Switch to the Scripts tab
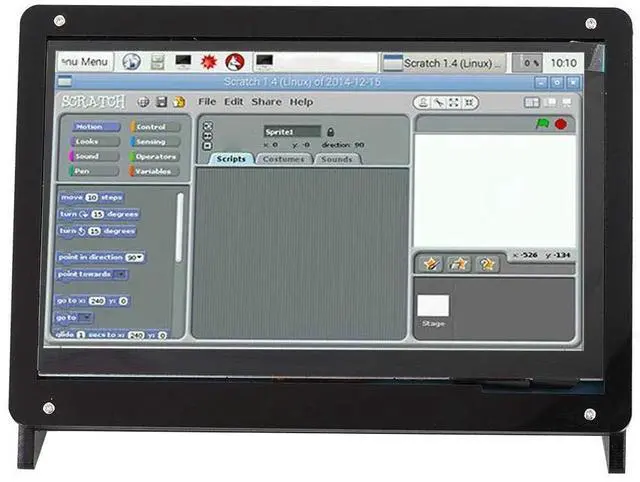The image size is (640, 482). coord(231,159)
